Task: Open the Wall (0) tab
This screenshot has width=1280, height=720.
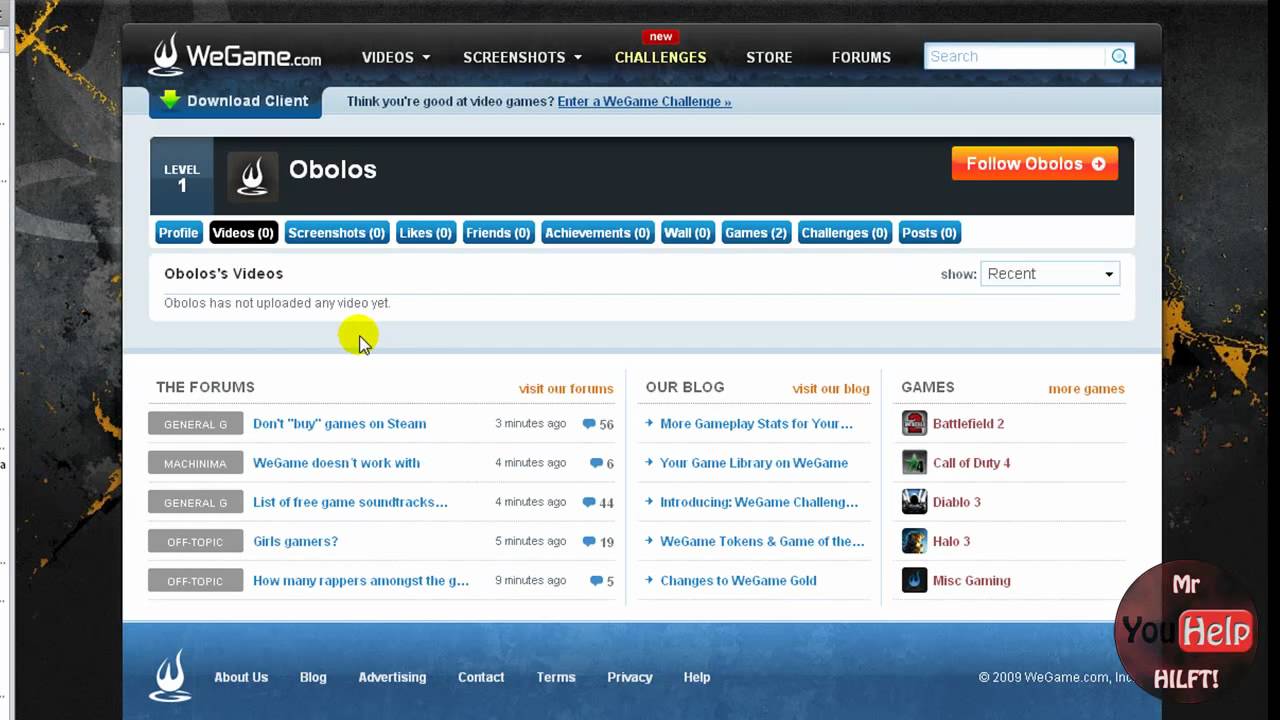Action: (687, 233)
